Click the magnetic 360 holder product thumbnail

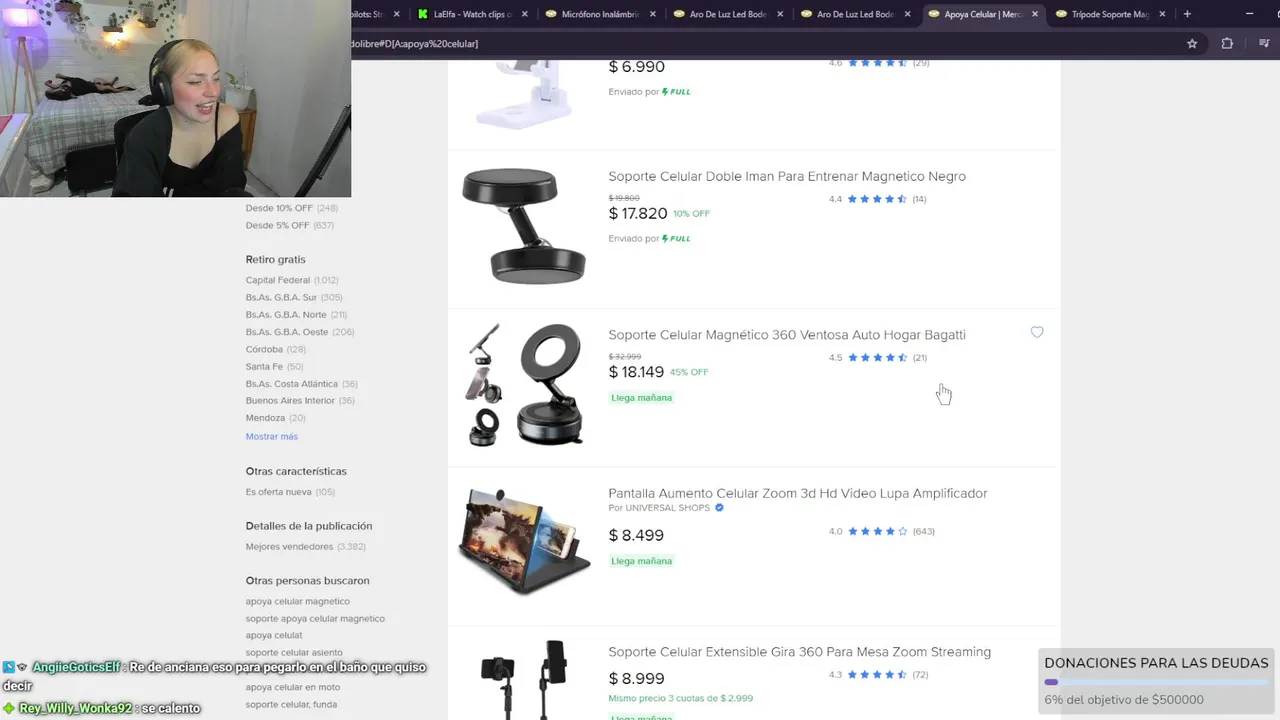point(525,384)
